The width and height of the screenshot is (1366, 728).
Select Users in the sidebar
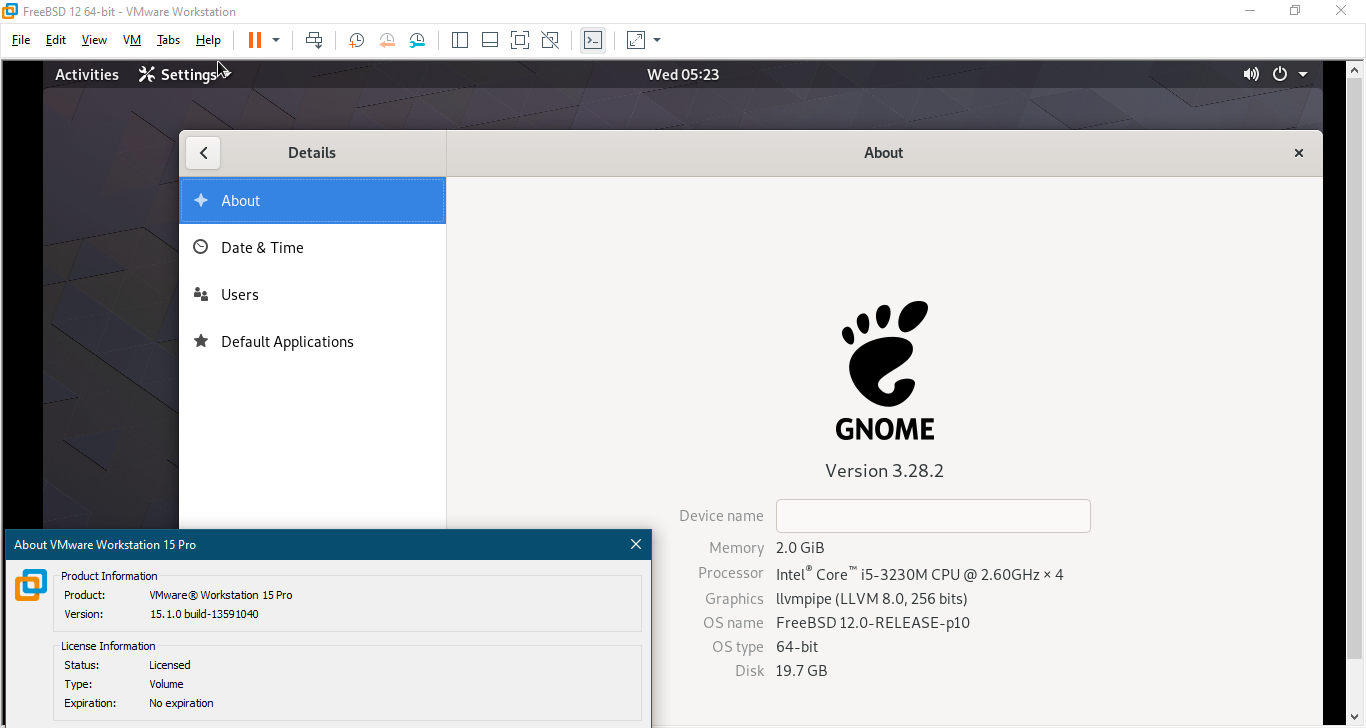pos(312,294)
